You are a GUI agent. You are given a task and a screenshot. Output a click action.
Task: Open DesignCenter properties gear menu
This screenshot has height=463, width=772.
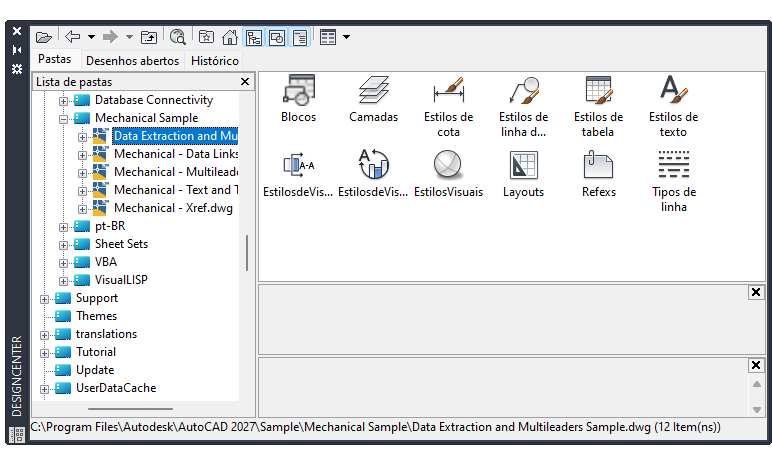(x=17, y=69)
